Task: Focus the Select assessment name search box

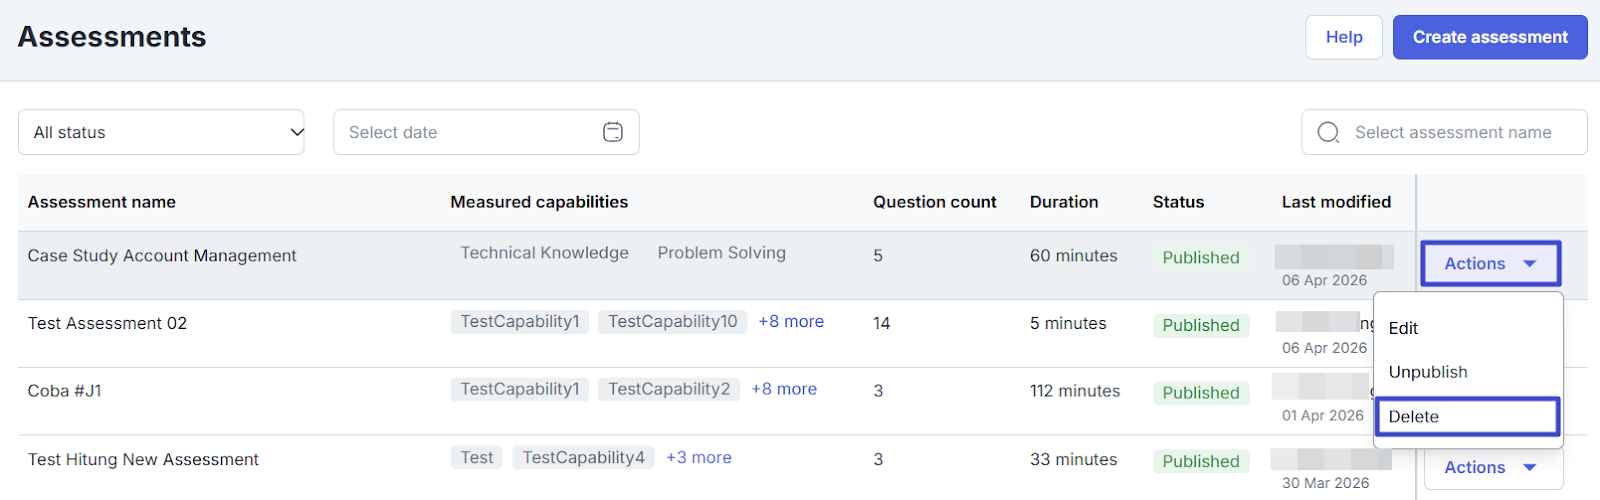Action: coord(1453,132)
